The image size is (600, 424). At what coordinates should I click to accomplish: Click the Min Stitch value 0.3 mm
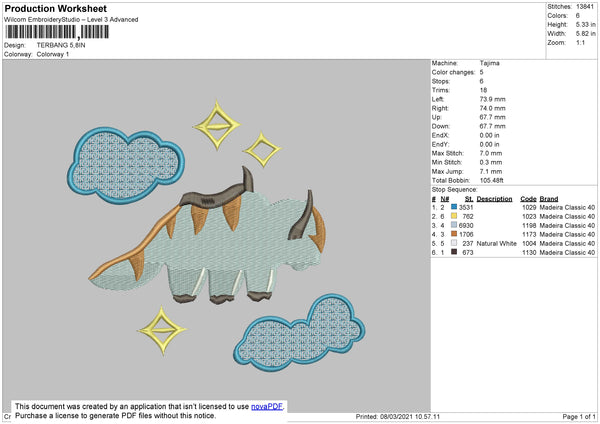tap(491, 163)
